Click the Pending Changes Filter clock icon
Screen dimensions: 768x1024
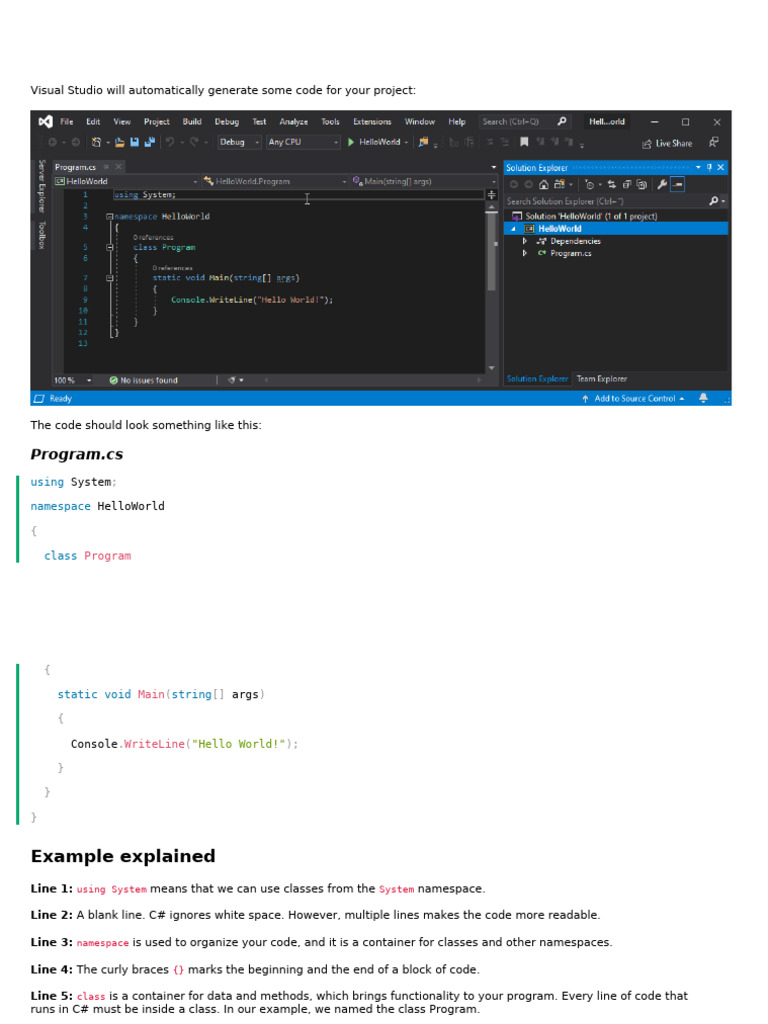pyautogui.click(x=590, y=185)
